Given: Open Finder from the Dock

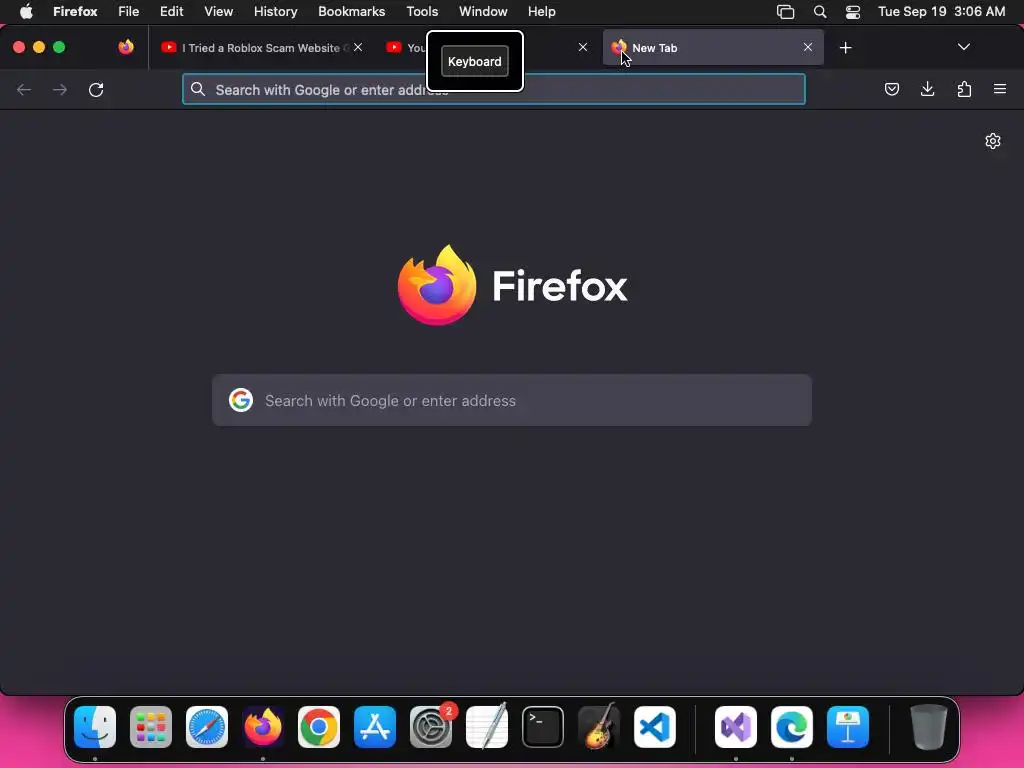Looking at the screenshot, I should tap(95, 727).
